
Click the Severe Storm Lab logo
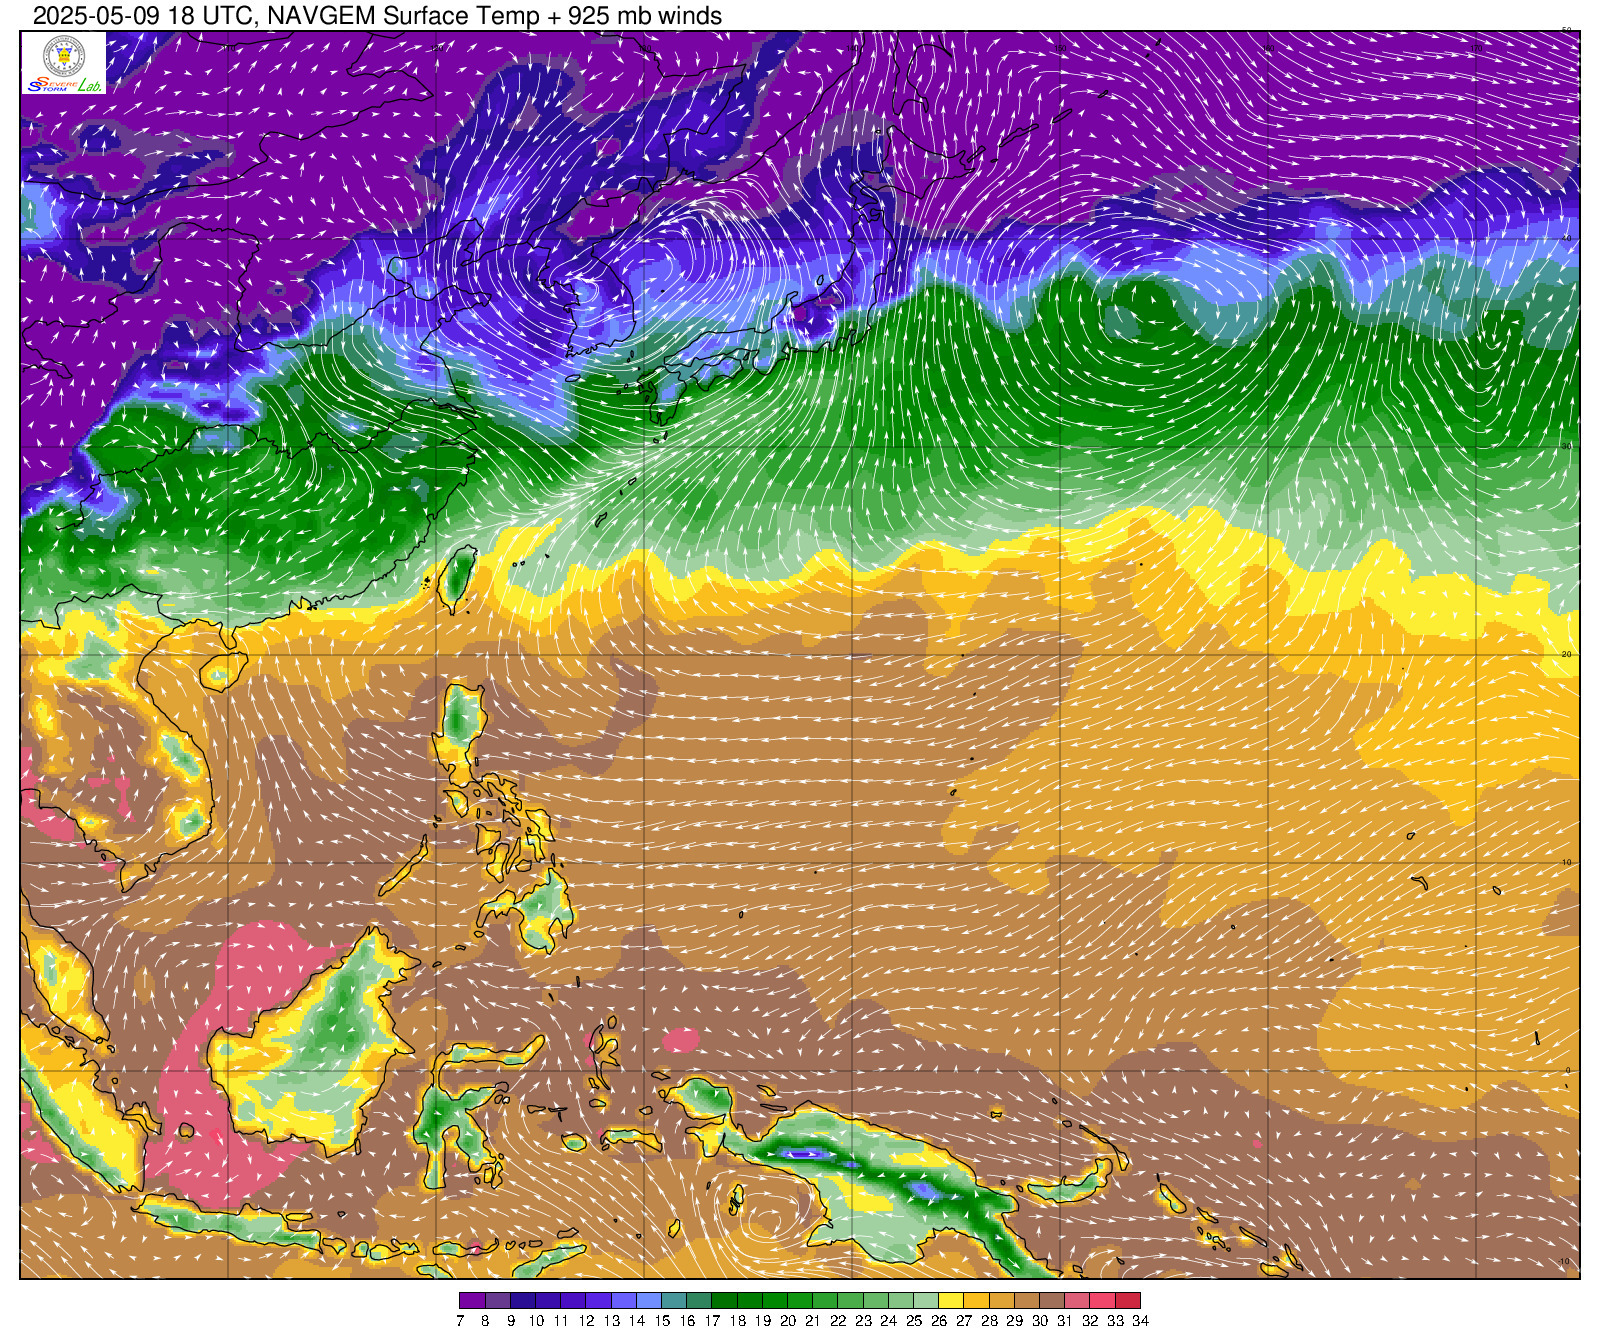pyautogui.click(x=64, y=63)
